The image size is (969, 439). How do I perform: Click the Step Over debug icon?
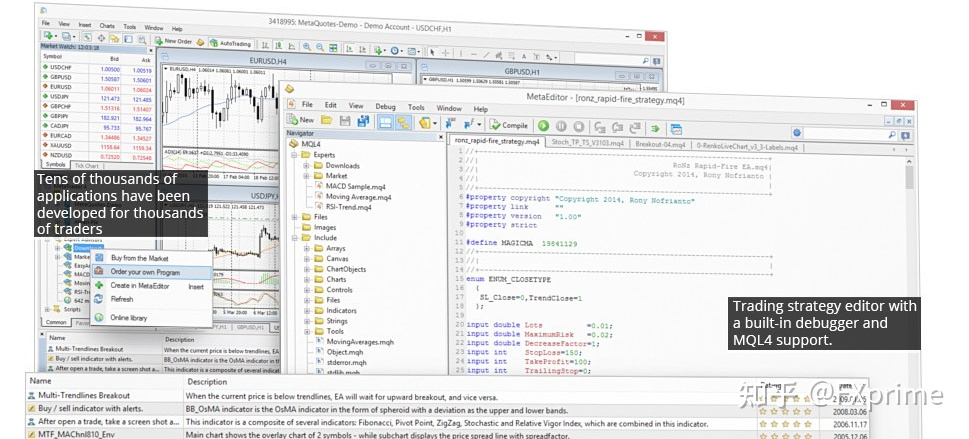[x=617, y=127]
